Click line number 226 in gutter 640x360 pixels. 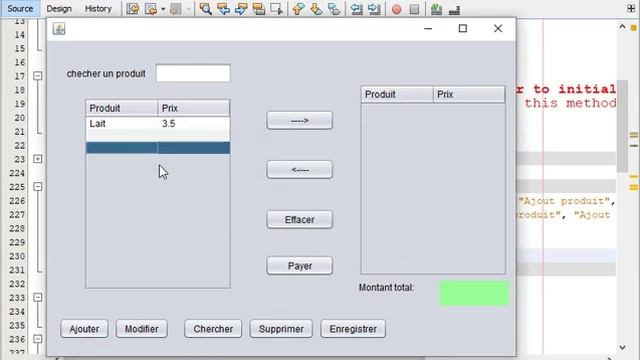pyautogui.click(x=17, y=201)
